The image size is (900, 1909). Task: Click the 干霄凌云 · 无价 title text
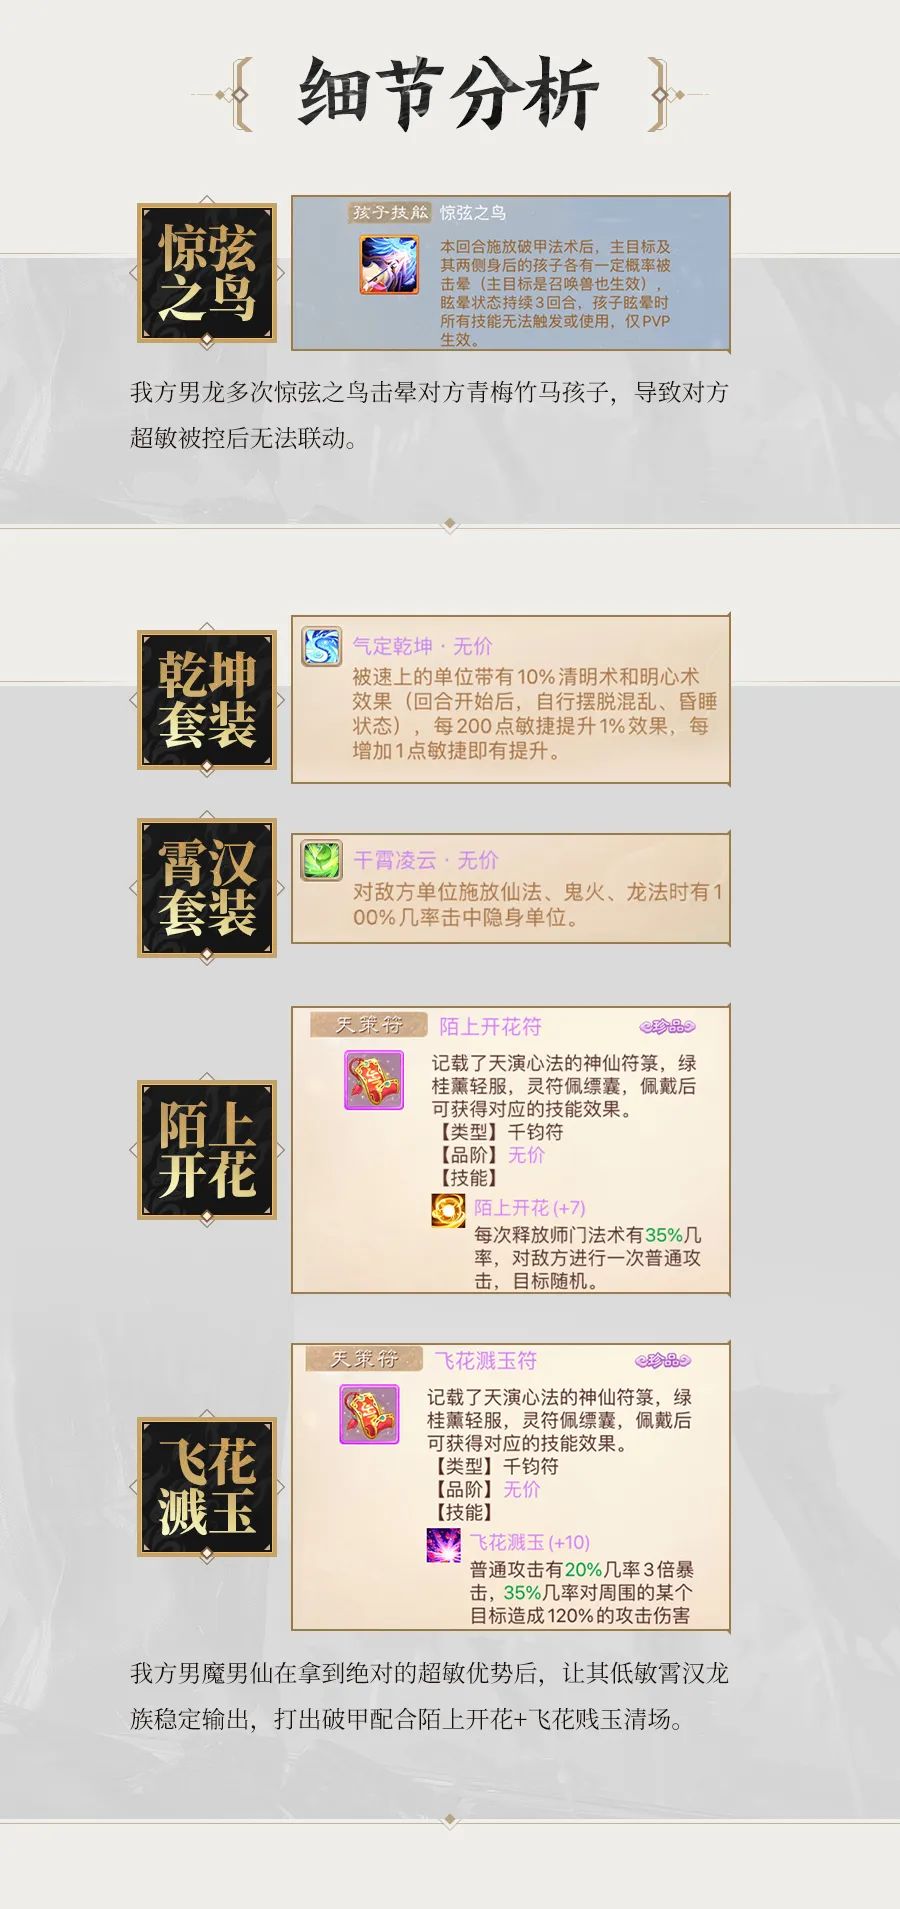coord(426,860)
